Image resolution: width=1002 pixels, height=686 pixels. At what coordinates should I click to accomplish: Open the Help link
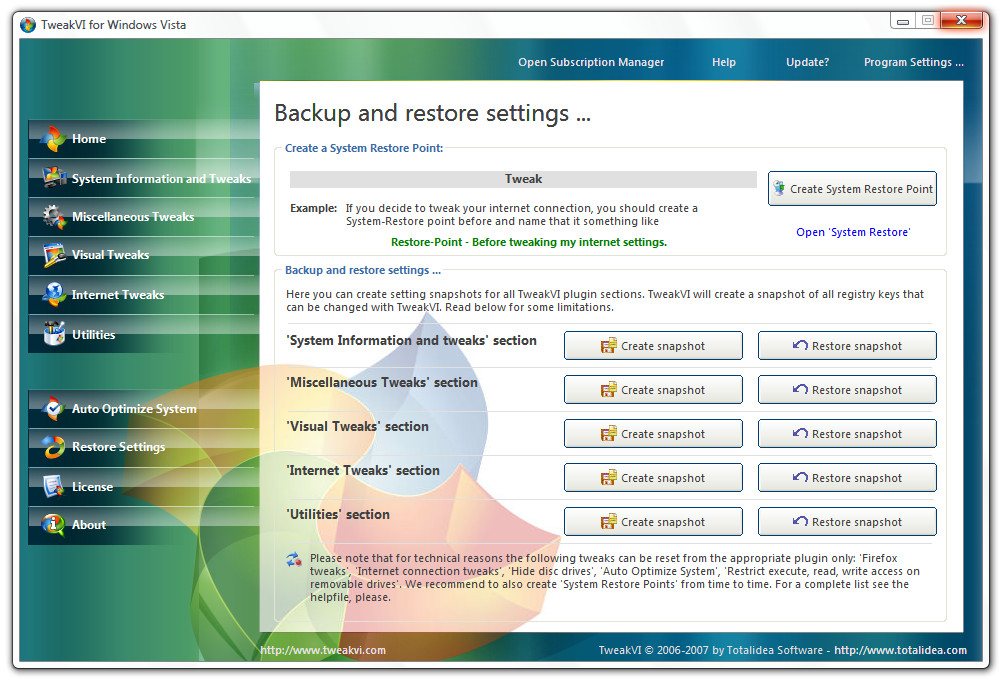(724, 62)
